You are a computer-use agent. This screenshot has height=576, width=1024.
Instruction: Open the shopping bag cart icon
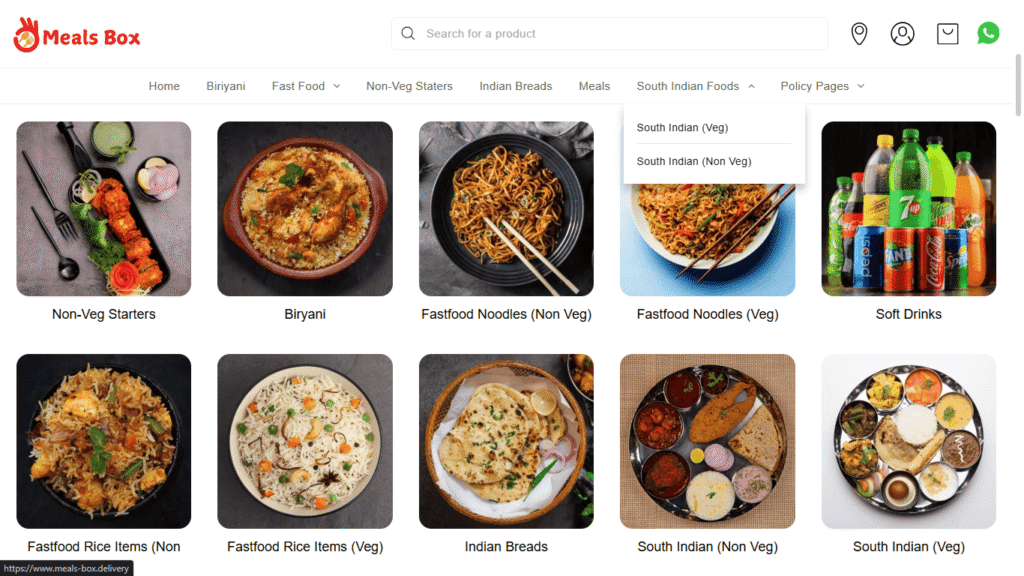(x=947, y=34)
